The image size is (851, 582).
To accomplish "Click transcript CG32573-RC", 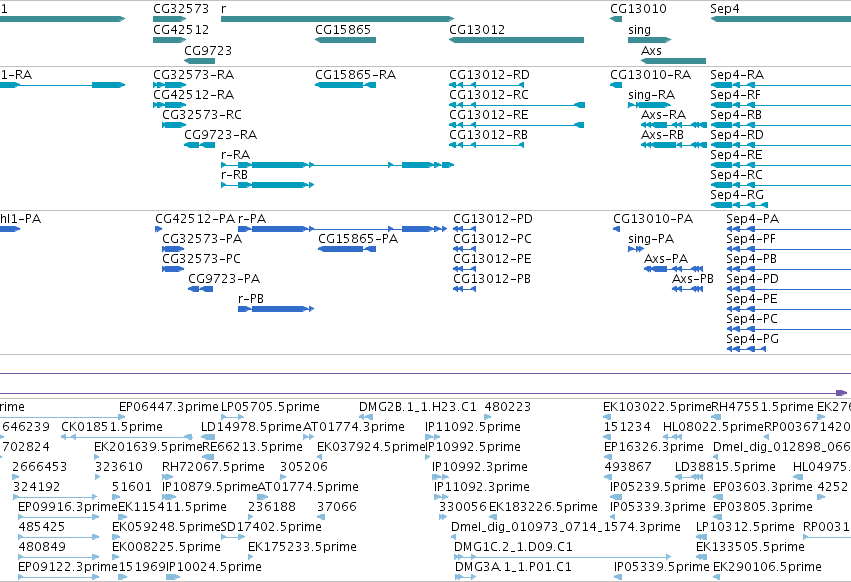I will [202, 115].
